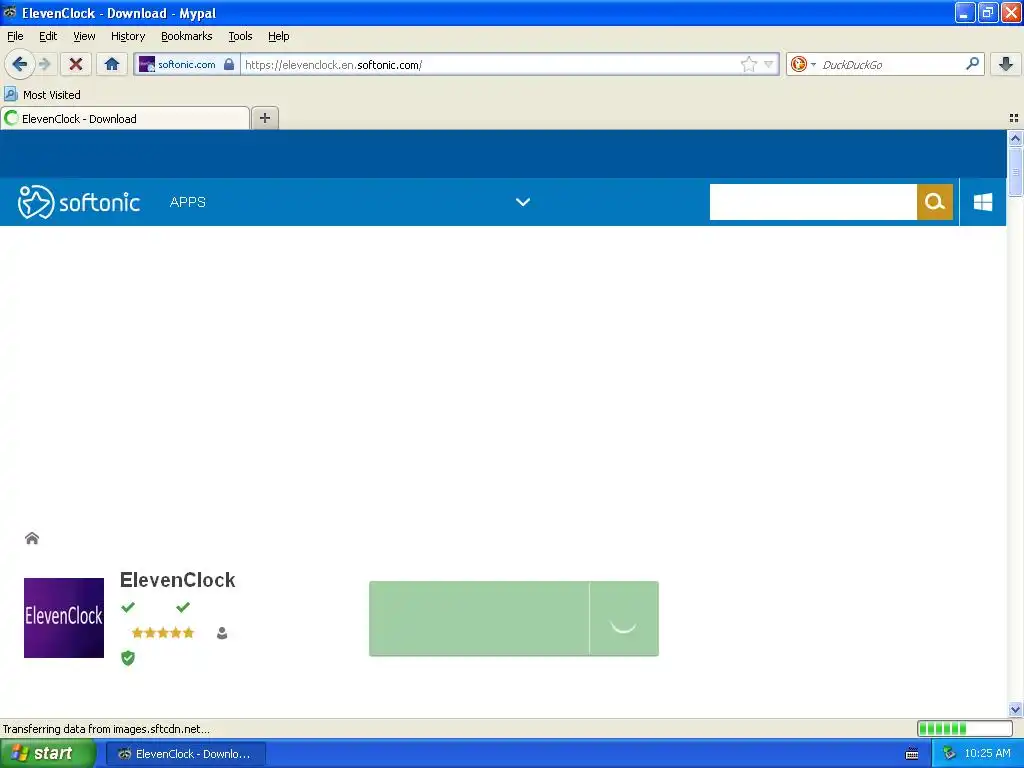Click the breadcrumb home icon
Viewport: 1024px width, 768px height.
pos(32,538)
